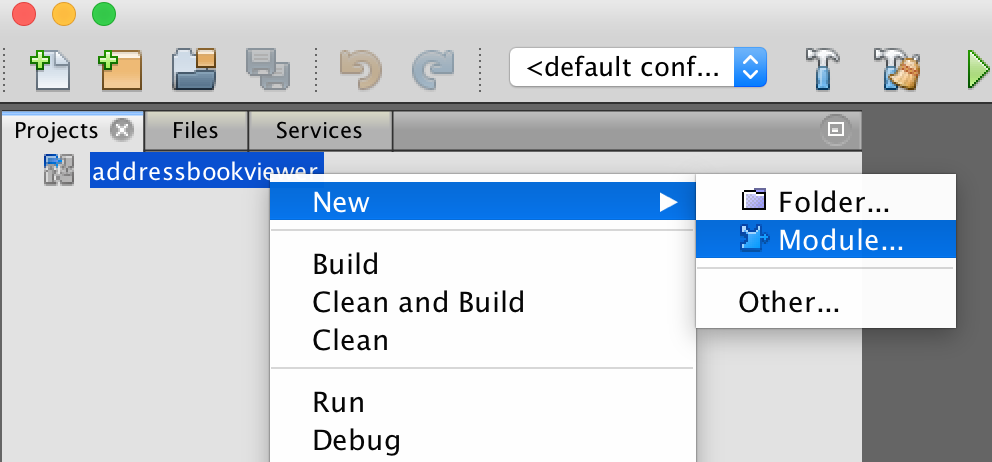This screenshot has width=992, height=462.
Task: Click the Redo arrow icon
Action: [433, 70]
